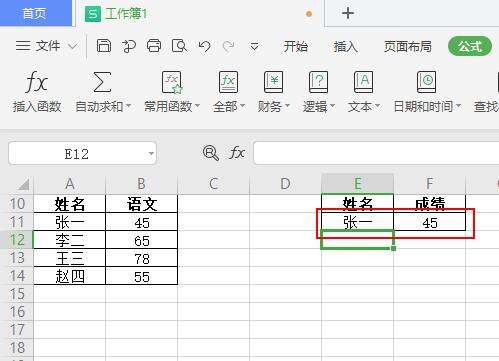Viewport: 499px width, 361px height.
Task: Click the undo arrow icon
Action: point(204,46)
